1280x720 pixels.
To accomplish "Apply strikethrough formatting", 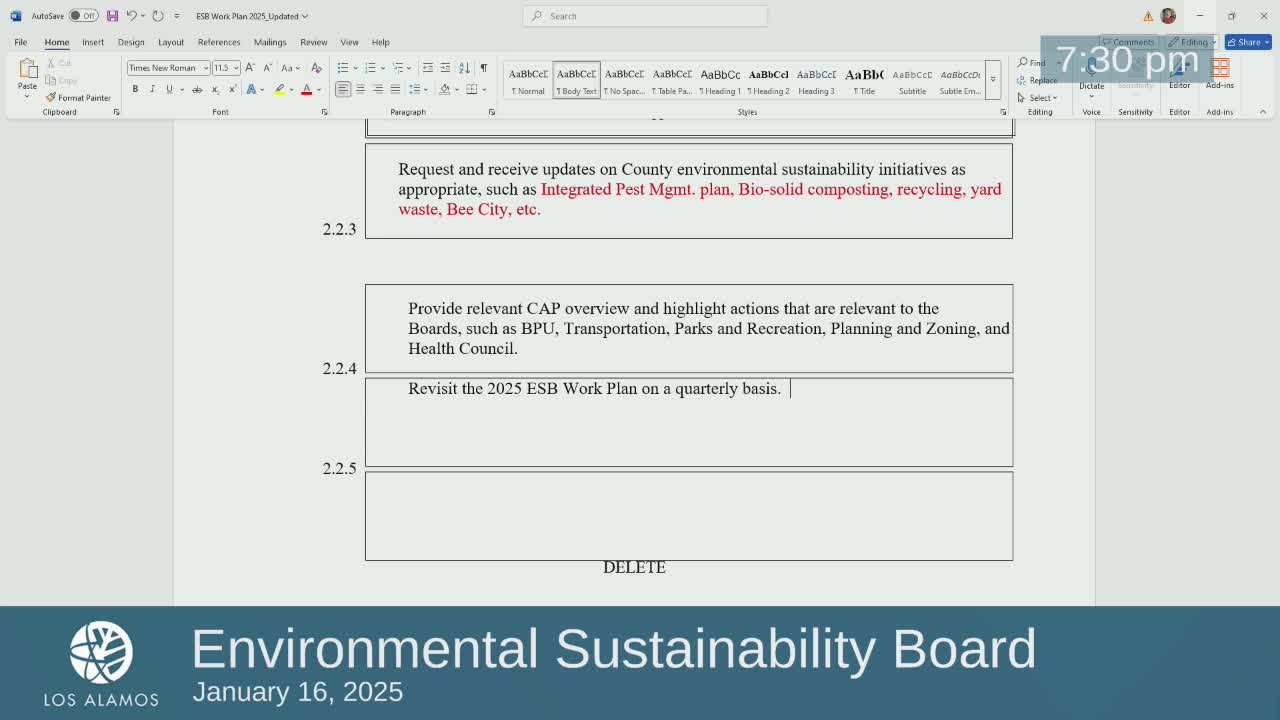I will click(x=197, y=90).
